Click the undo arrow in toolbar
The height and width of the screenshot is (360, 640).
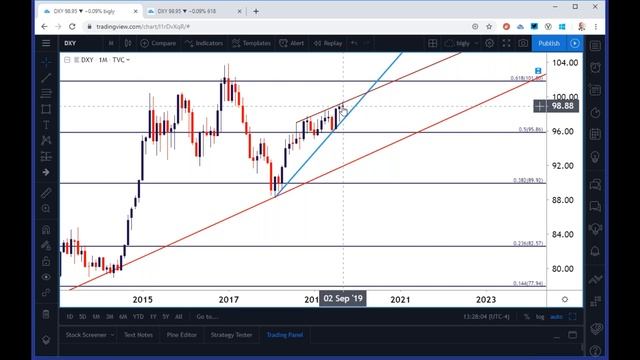coord(354,43)
